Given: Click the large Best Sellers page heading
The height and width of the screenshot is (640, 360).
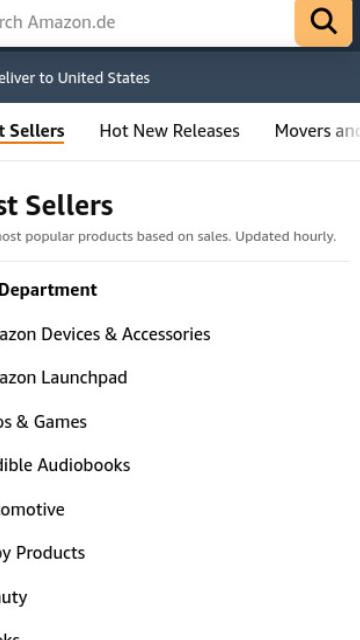Looking at the screenshot, I should (56, 206).
